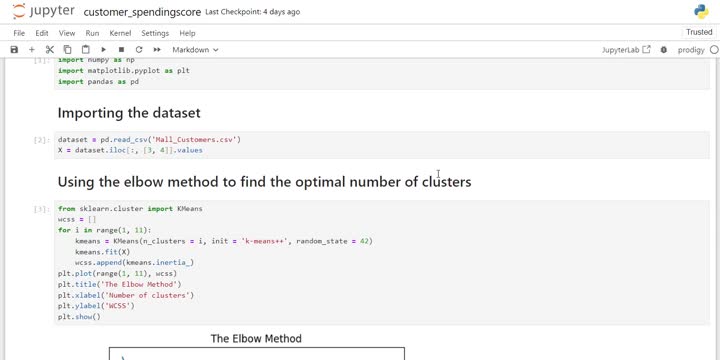Run the current cell play button
Image resolution: width=720 pixels, height=360 pixels.
tap(103, 50)
